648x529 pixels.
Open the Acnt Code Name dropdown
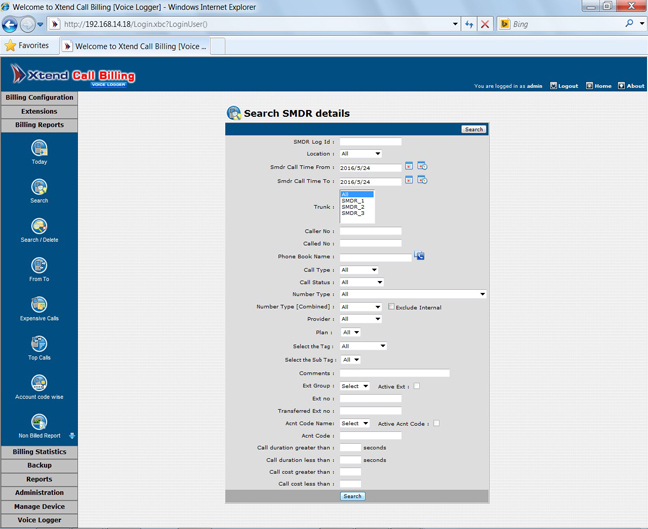point(355,424)
